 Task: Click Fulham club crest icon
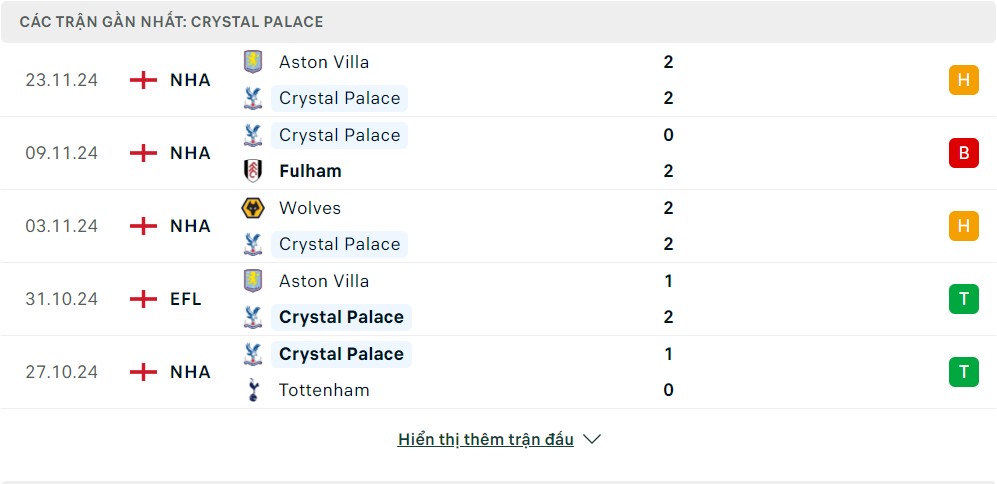253,171
